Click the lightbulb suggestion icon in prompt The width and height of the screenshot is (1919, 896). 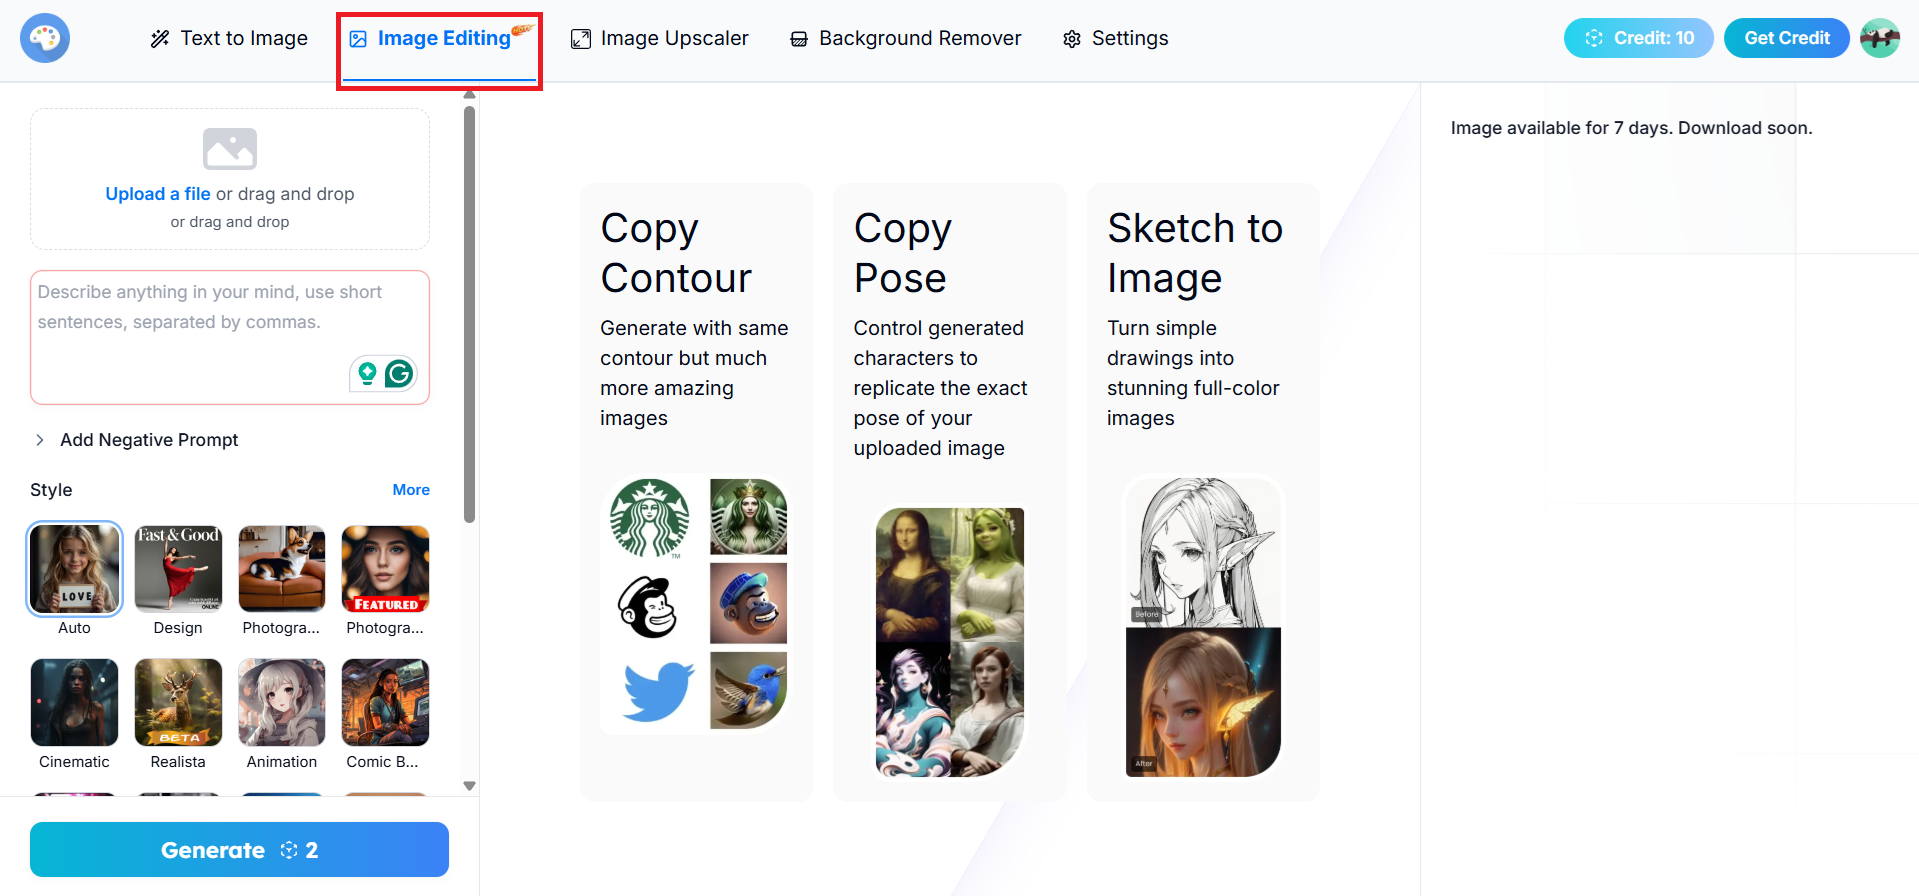pyautogui.click(x=367, y=374)
